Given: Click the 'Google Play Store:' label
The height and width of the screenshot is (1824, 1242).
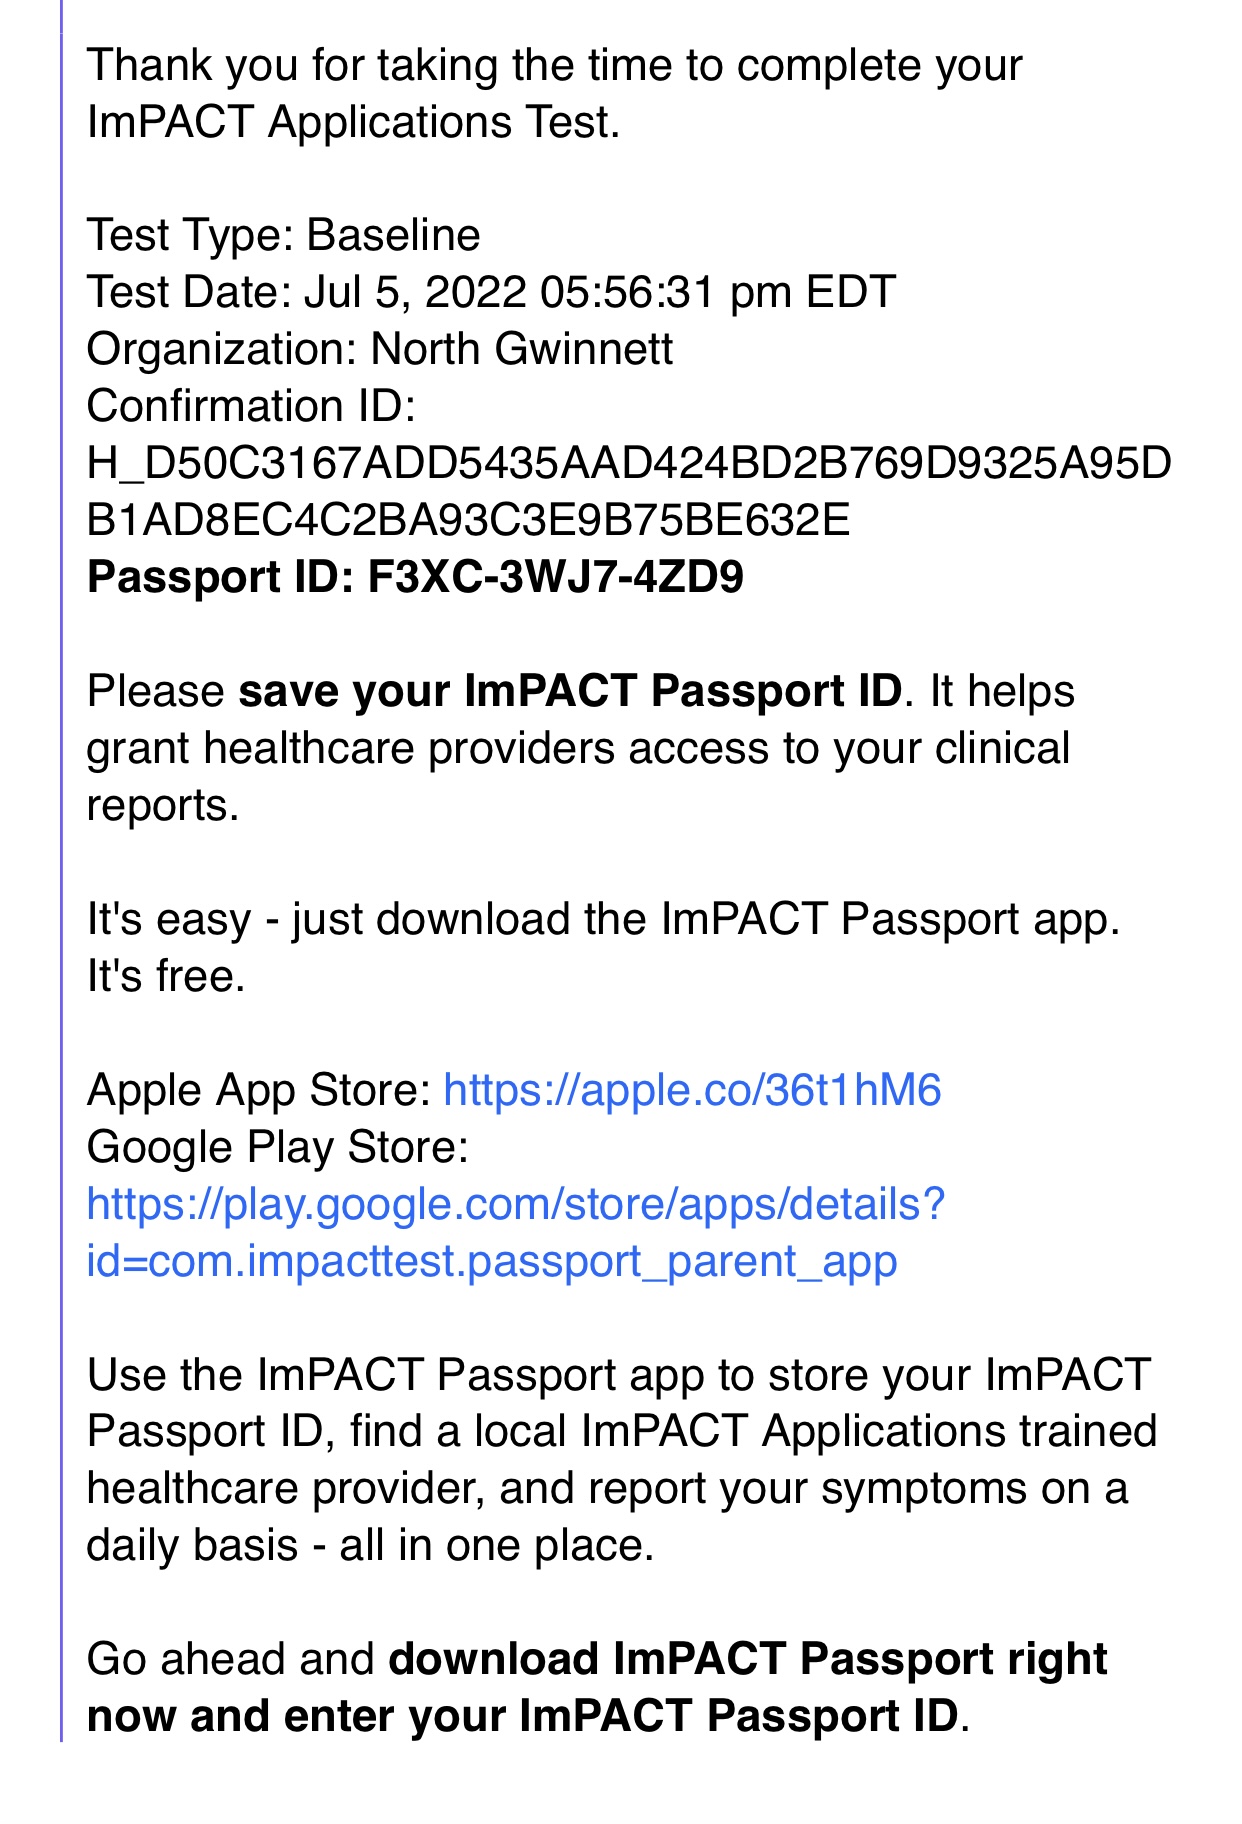Looking at the screenshot, I should click(x=278, y=1148).
